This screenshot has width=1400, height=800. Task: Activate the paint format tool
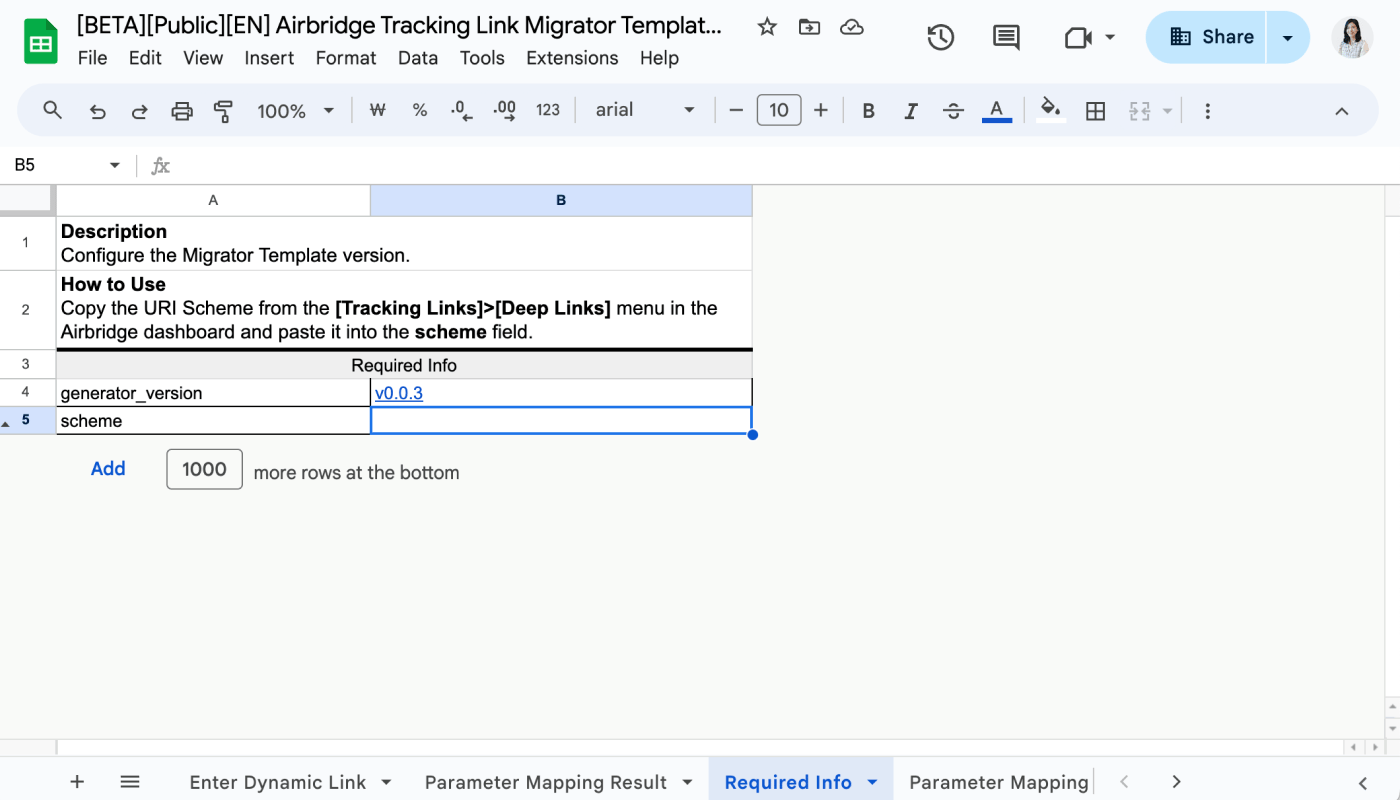(x=224, y=111)
